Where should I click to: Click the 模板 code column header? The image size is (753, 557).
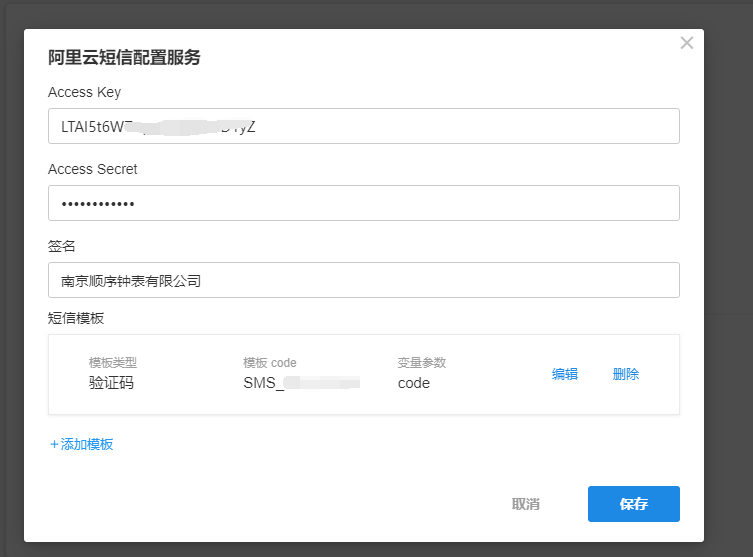[270, 363]
